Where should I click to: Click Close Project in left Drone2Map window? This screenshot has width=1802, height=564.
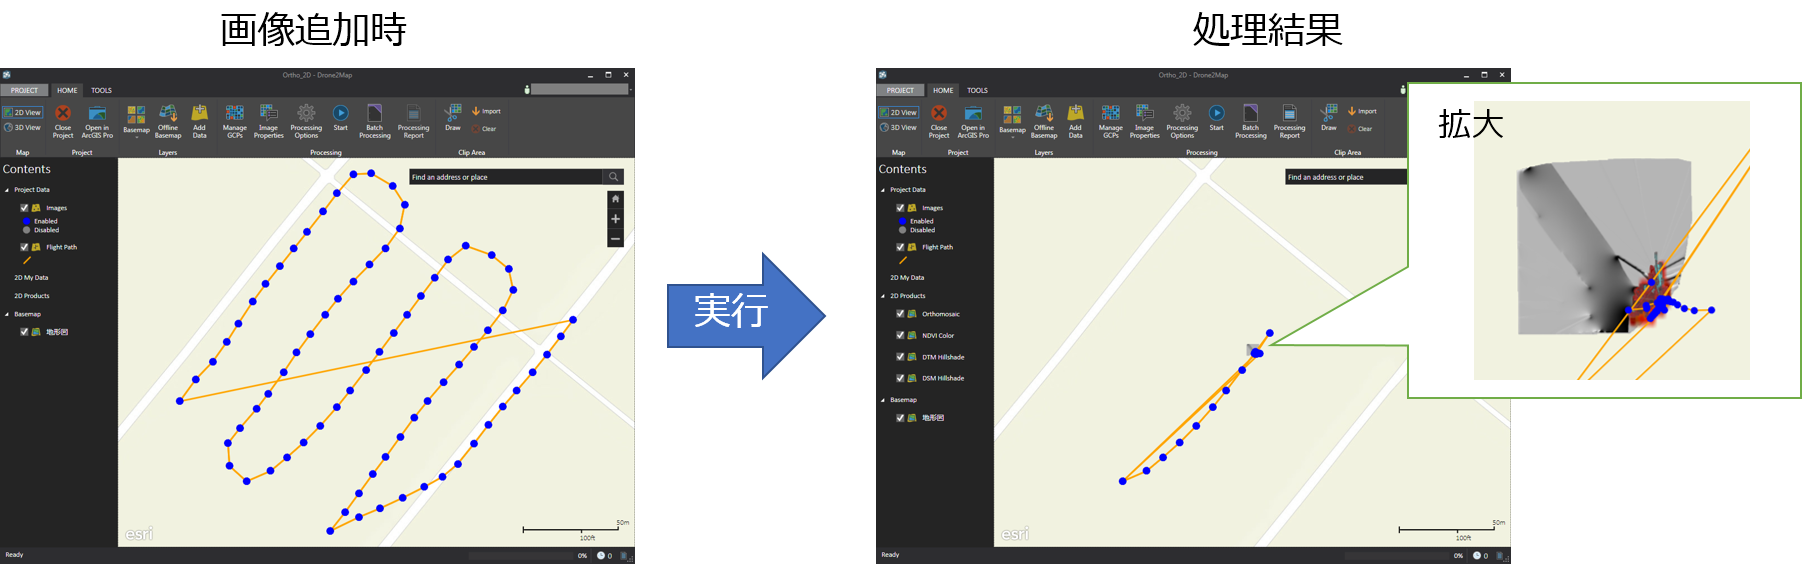coord(63,121)
